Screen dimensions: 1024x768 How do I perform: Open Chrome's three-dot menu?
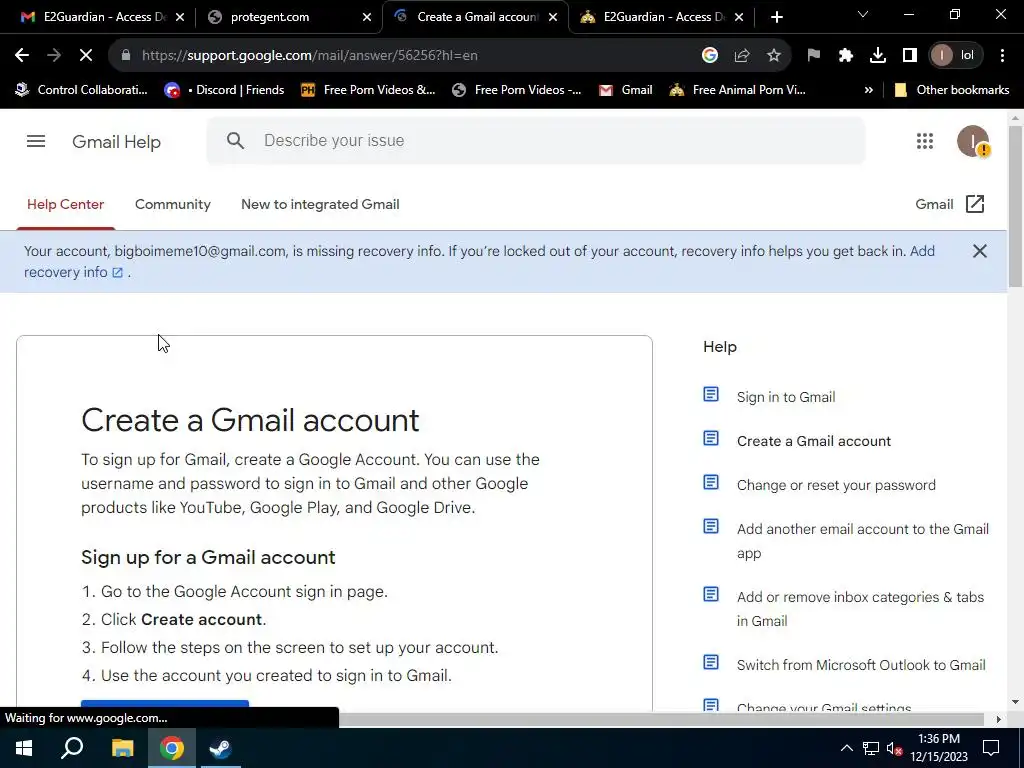pos(1002,56)
